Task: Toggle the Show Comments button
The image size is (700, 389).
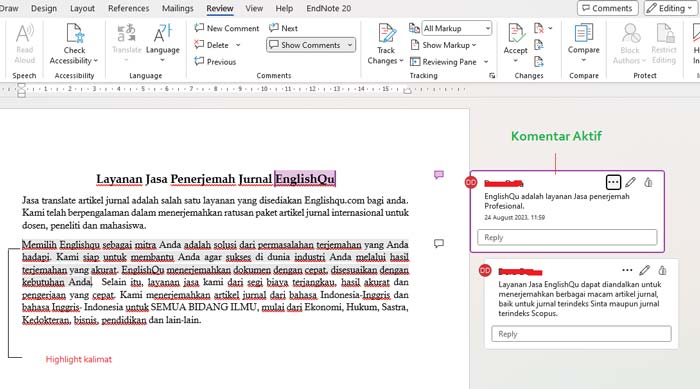Action: [x=306, y=45]
